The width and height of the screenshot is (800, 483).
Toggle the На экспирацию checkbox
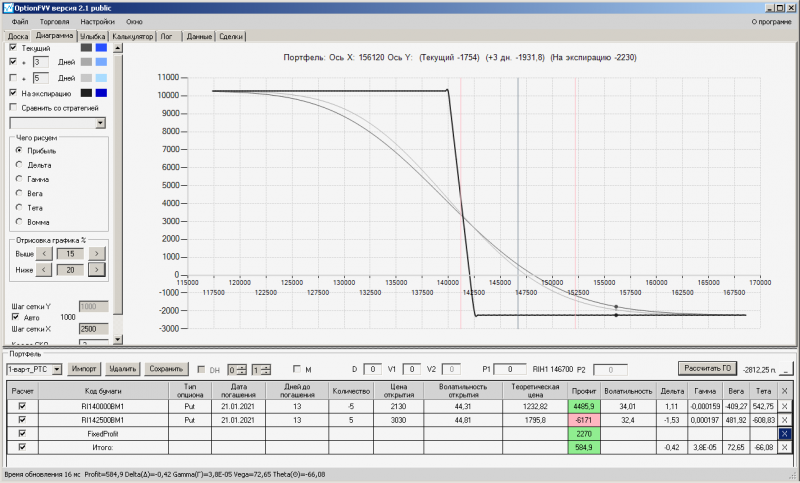point(13,93)
